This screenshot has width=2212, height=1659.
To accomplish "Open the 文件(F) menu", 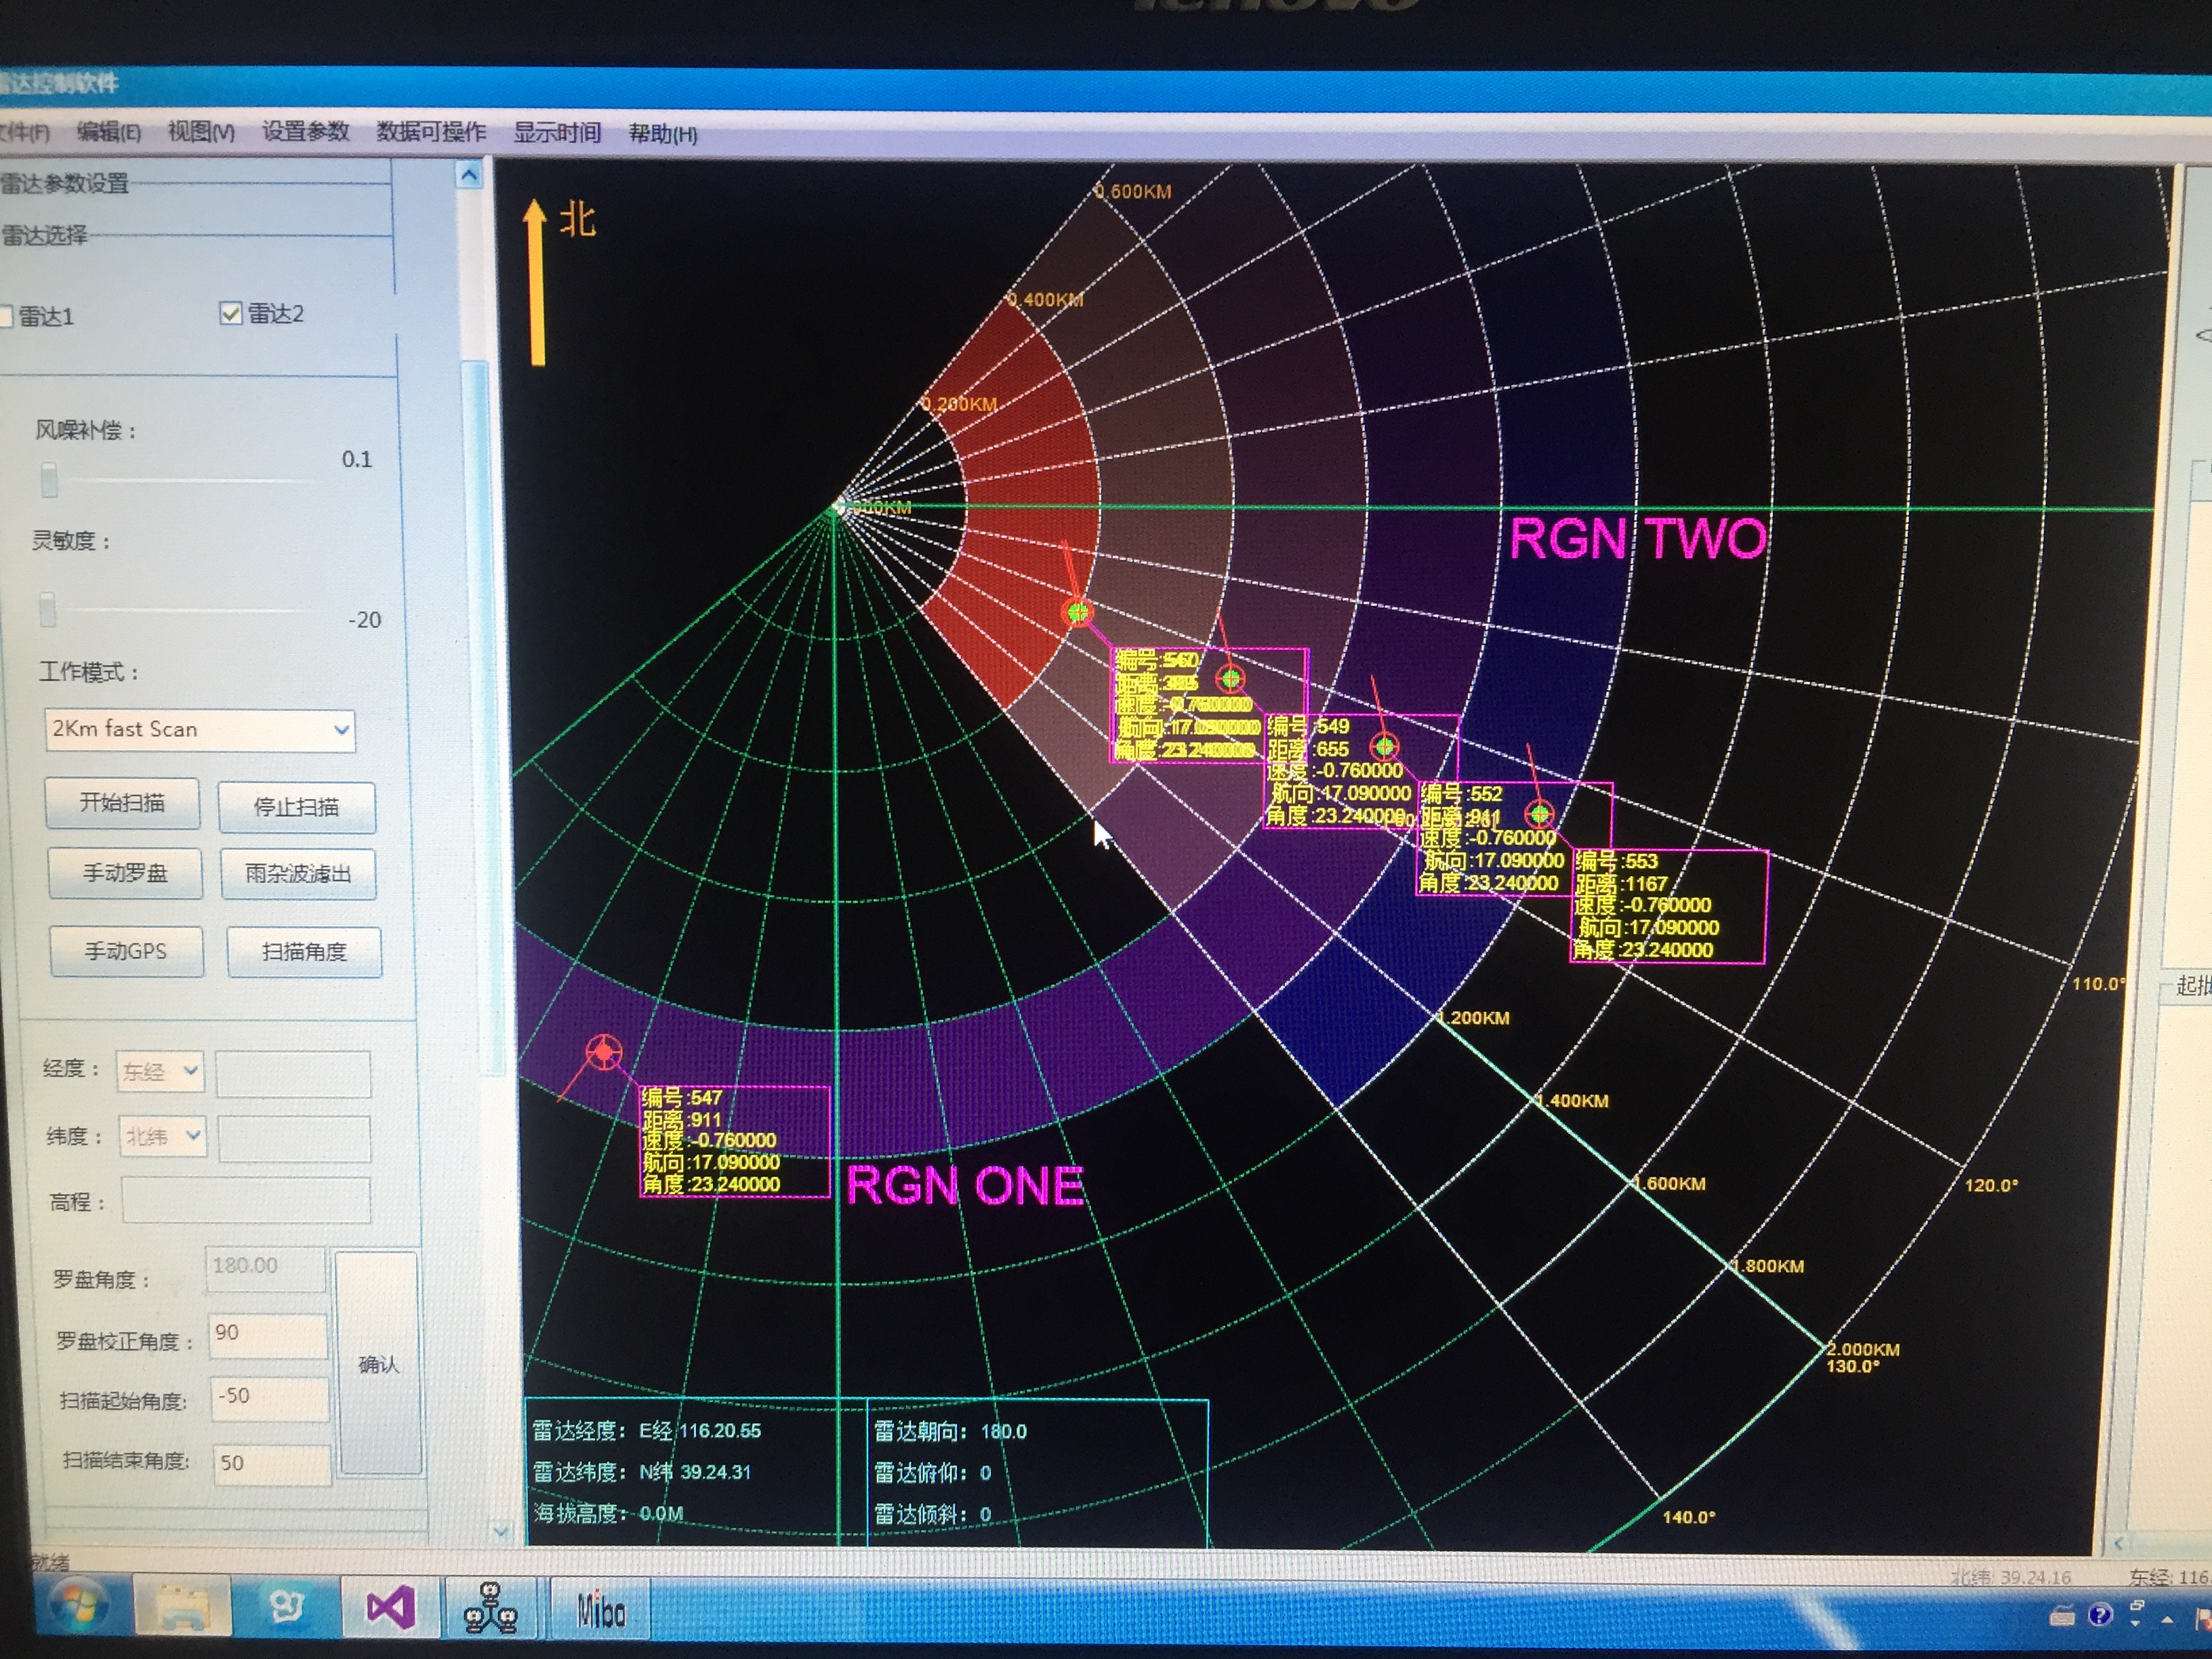I will click(24, 132).
